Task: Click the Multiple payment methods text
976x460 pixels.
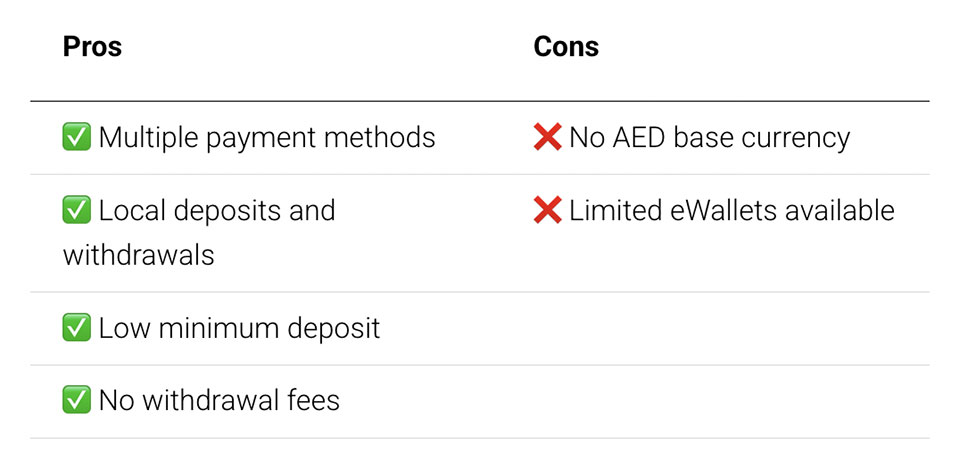Action: pos(266,137)
